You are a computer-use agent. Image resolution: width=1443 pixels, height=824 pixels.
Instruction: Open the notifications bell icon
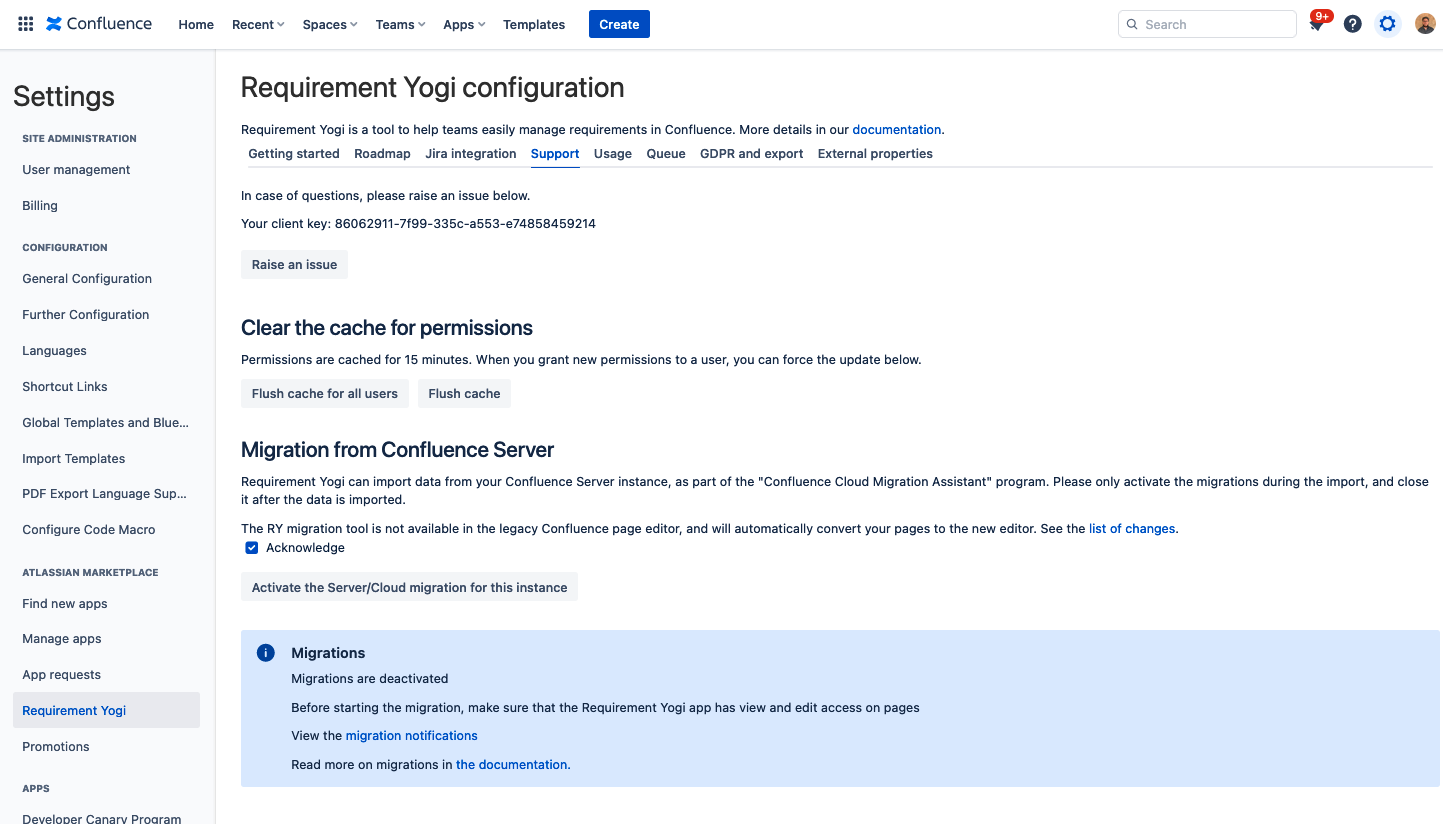1317,24
